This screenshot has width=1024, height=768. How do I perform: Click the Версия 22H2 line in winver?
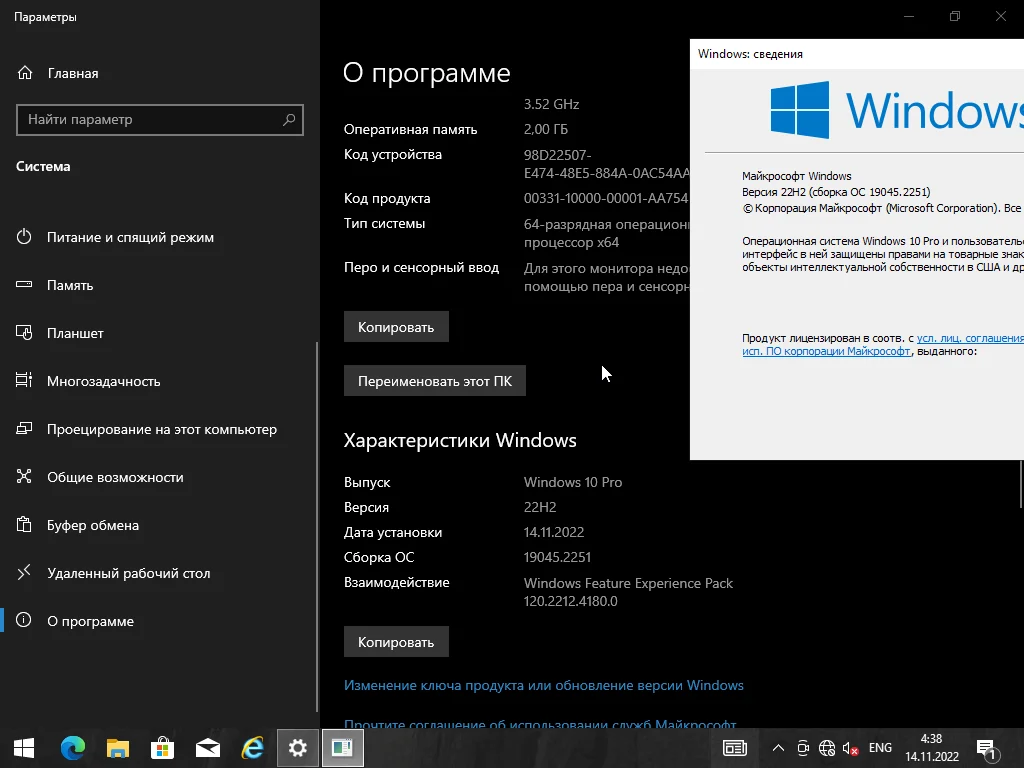pyautogui.click(x=836, y=192)
